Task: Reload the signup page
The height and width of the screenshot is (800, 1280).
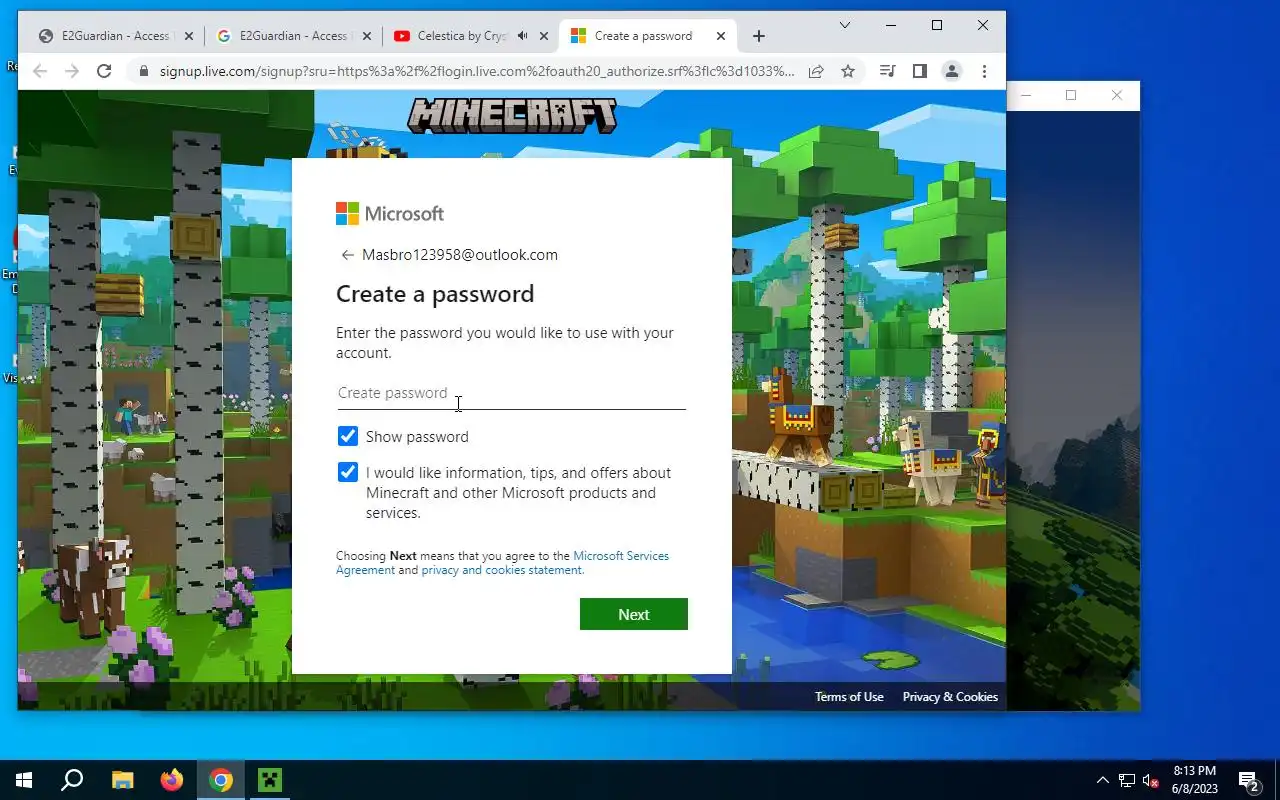Action: (104, 71)
